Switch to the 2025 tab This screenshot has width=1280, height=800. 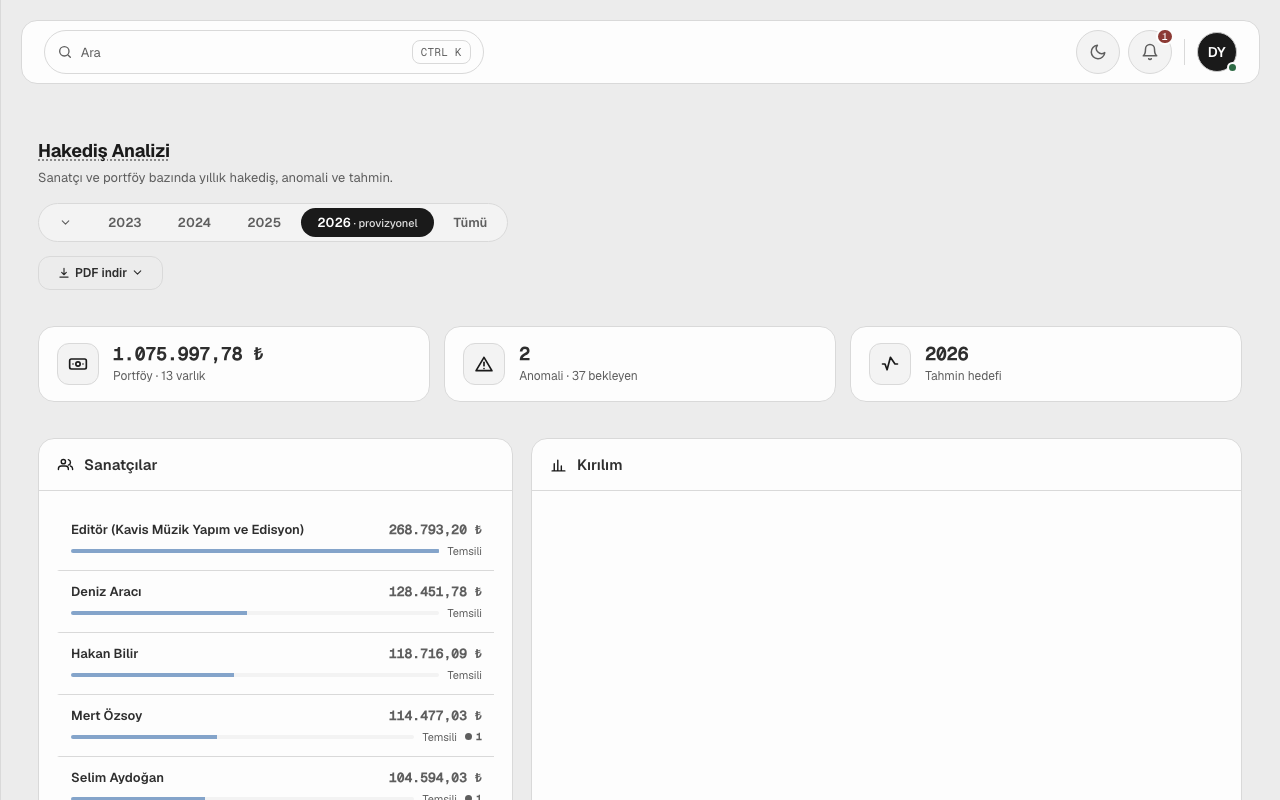point(264,222)
